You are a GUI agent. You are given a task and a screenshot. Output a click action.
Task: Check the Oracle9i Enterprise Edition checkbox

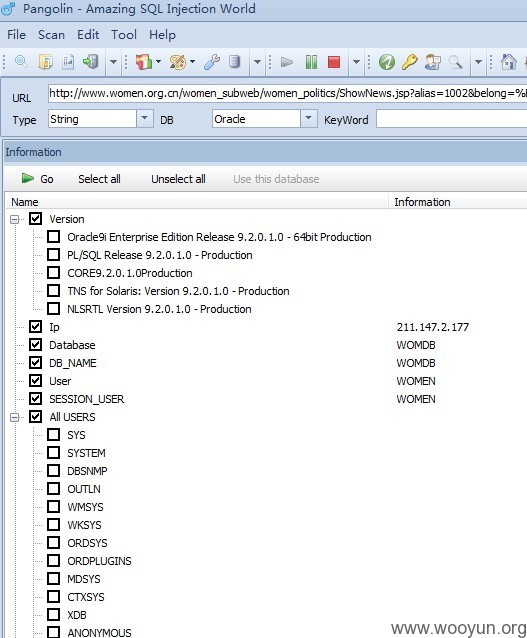point(53,237)
